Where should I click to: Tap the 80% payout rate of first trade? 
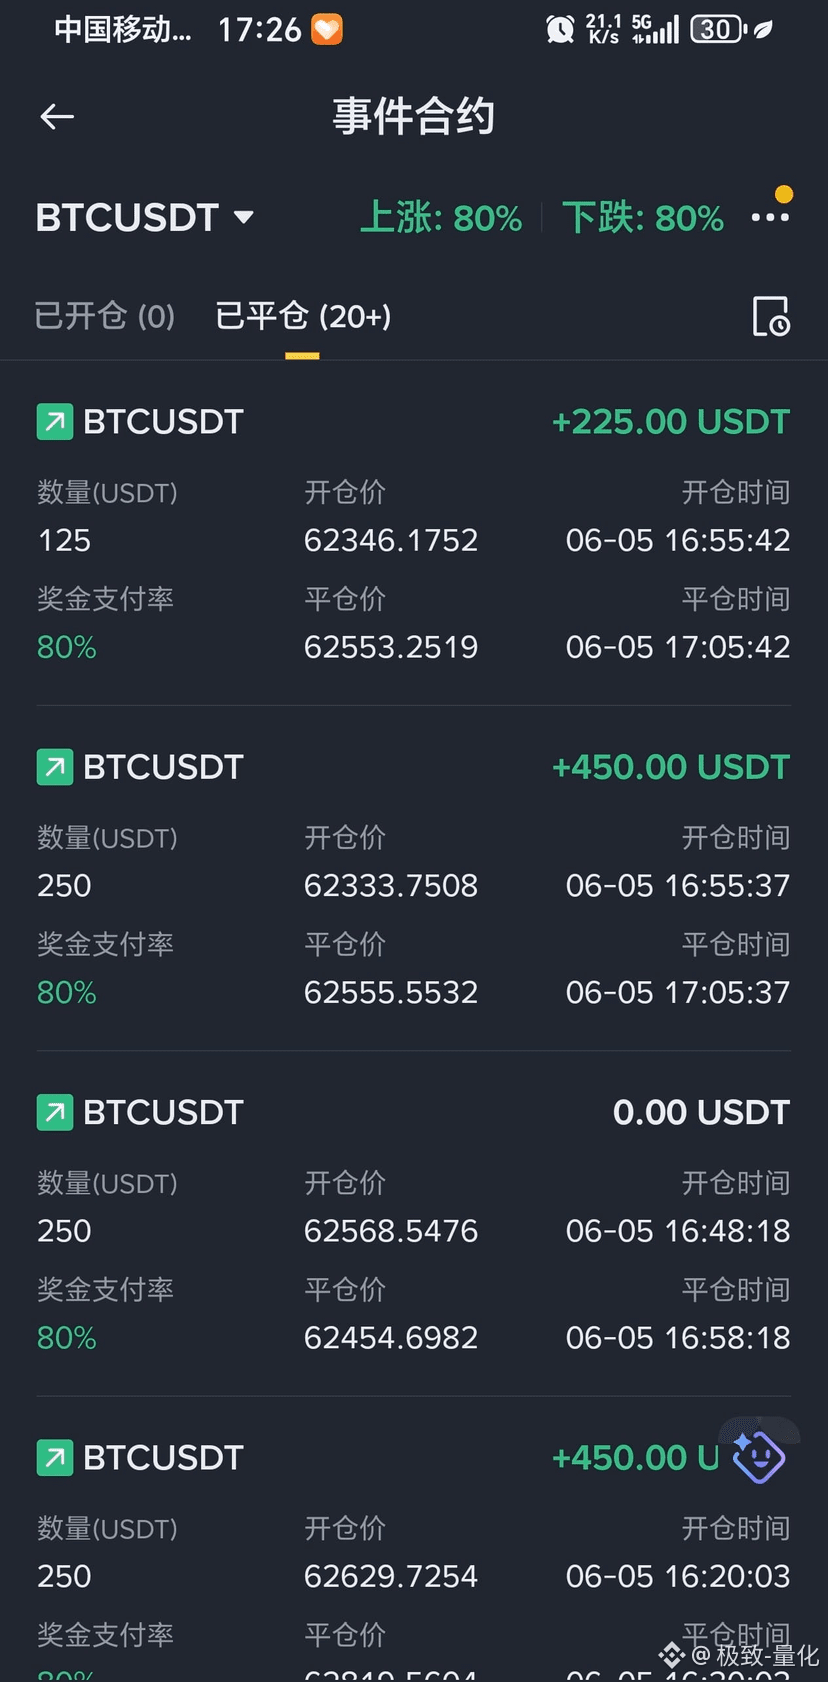coord(67,647)
